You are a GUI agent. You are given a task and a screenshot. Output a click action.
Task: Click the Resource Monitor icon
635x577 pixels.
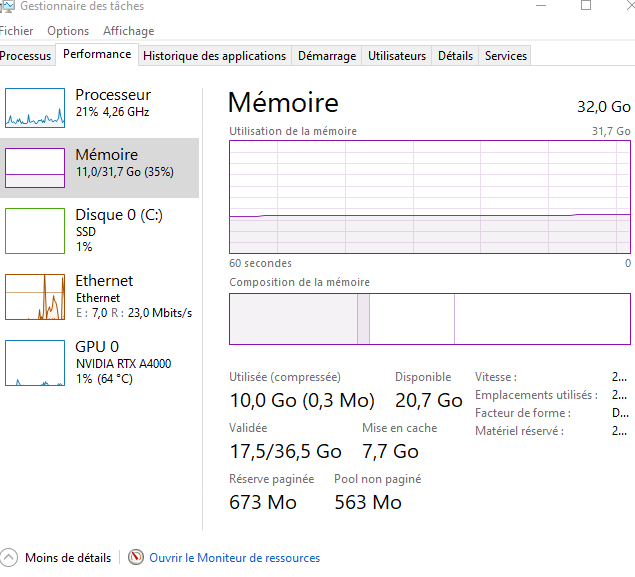[x=136, y=557]
